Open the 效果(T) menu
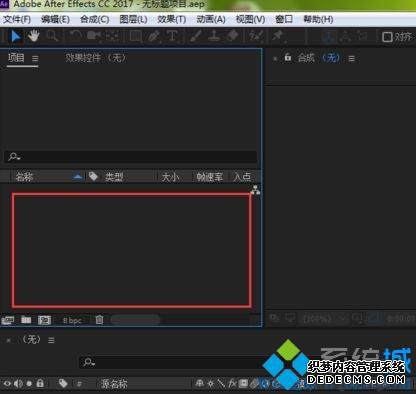 point(171,19)
